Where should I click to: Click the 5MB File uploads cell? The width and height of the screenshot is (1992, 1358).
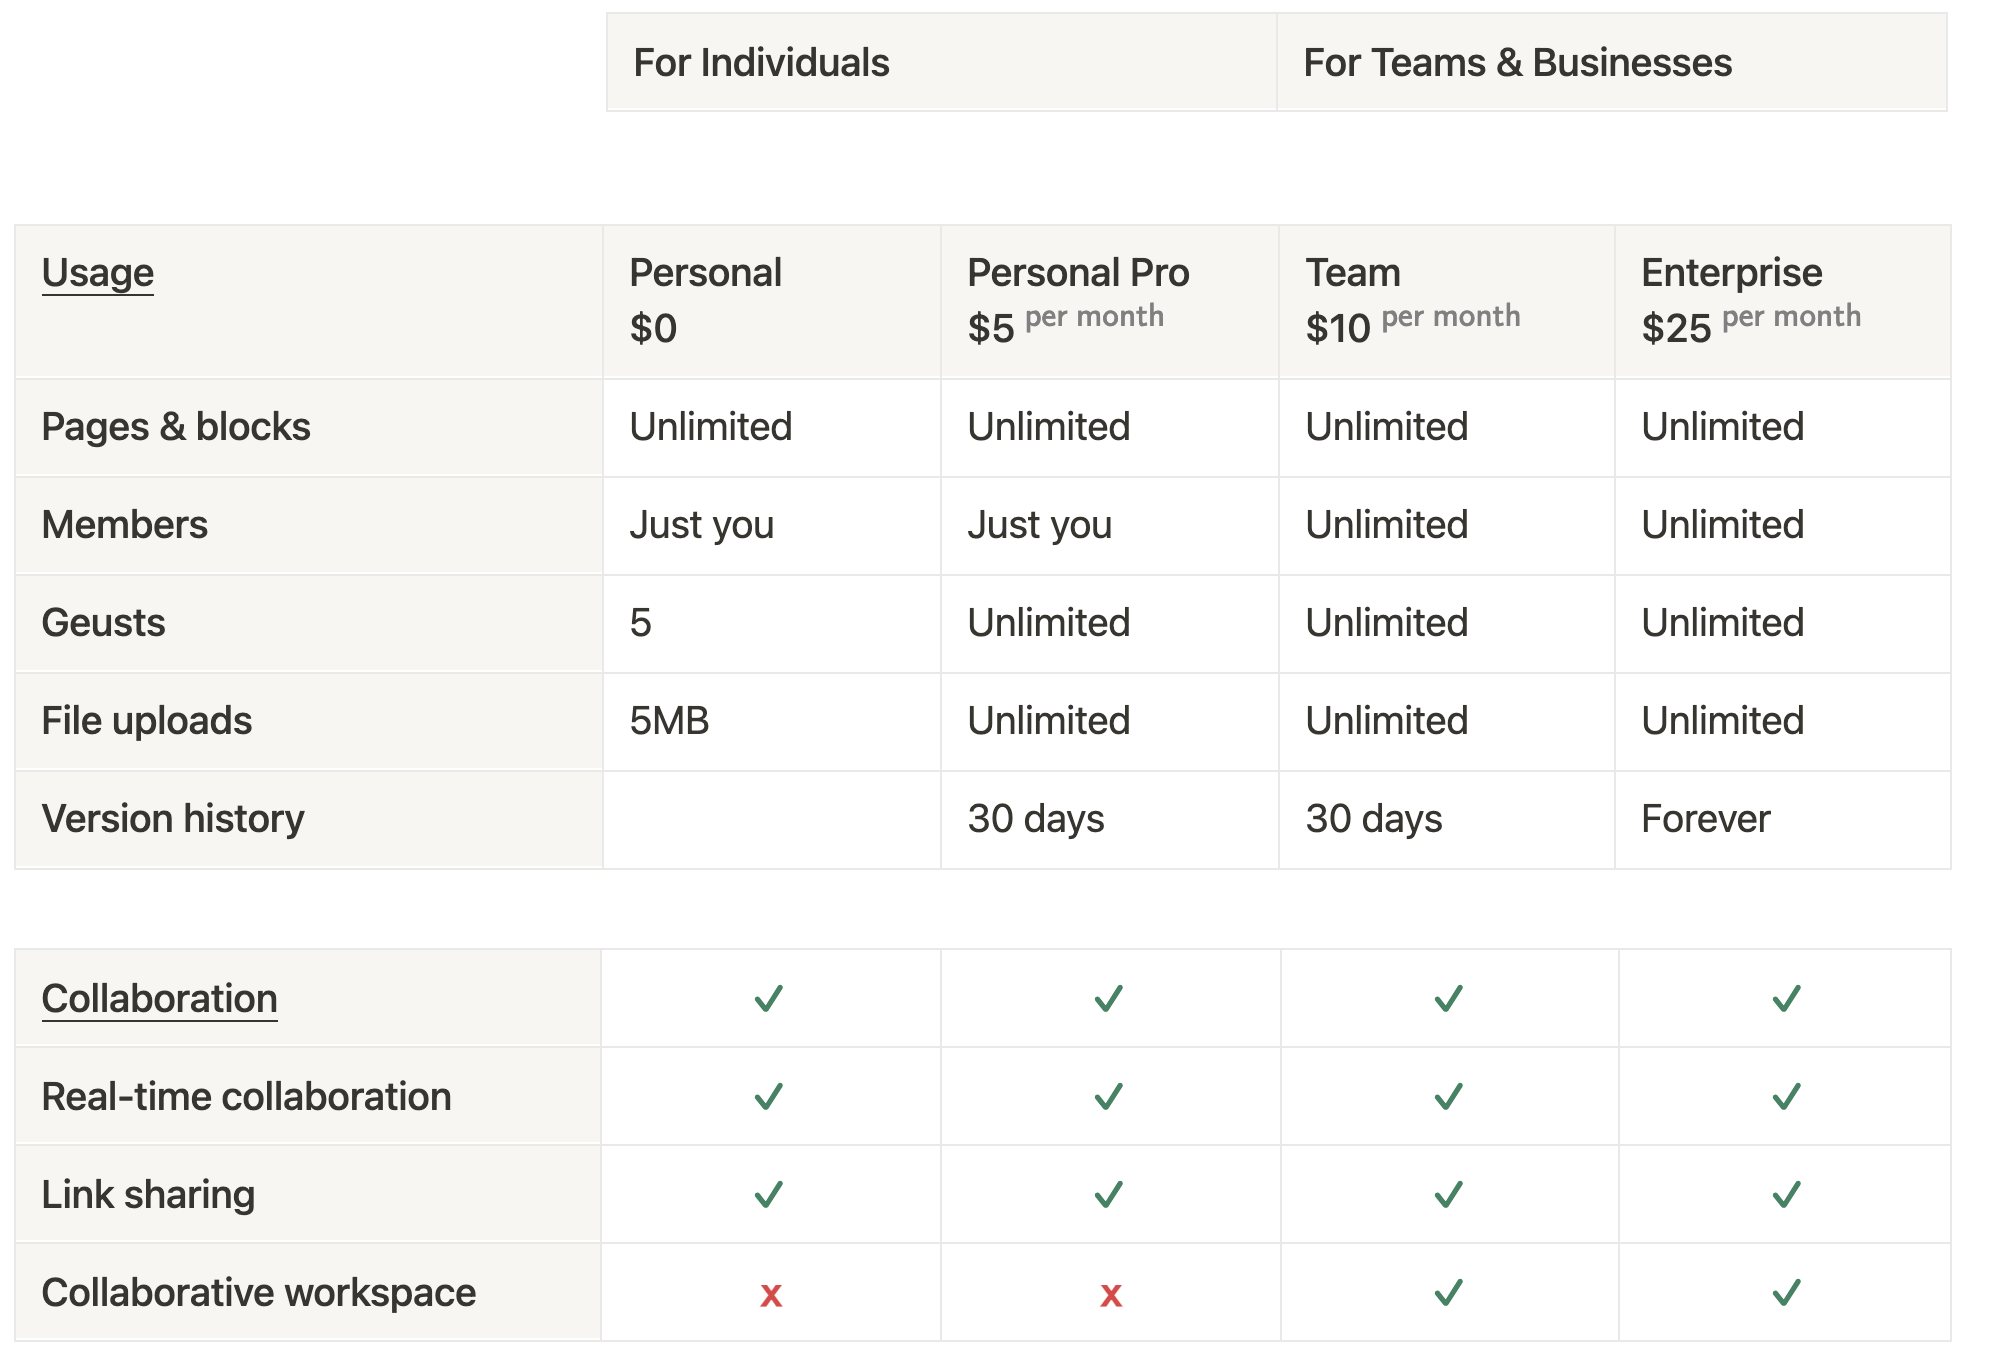[669, 721]
